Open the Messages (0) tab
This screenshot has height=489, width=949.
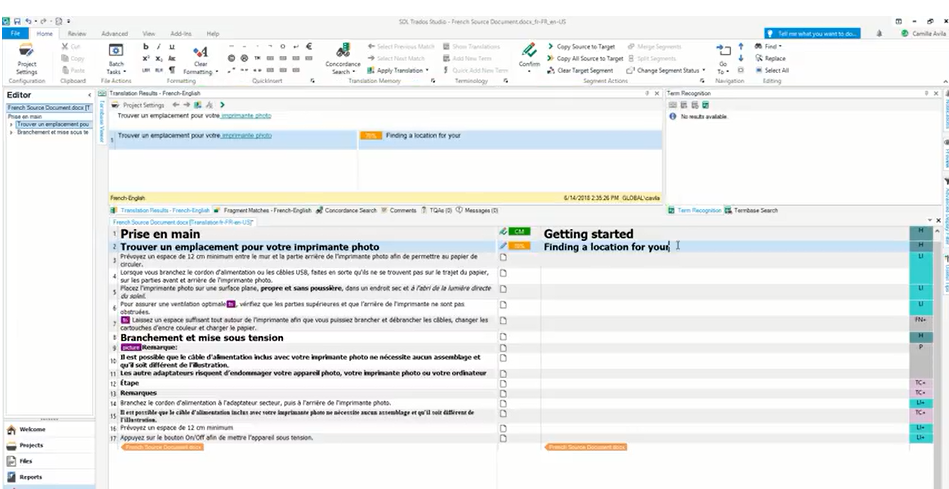coord(477,211)
